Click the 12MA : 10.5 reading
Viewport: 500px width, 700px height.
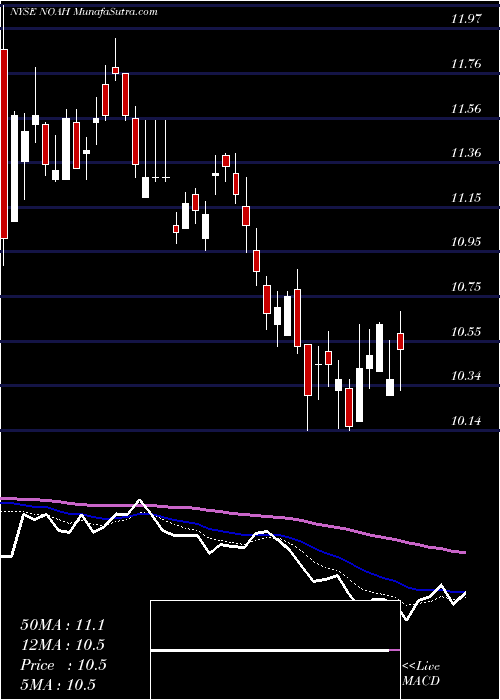[62, 645]
